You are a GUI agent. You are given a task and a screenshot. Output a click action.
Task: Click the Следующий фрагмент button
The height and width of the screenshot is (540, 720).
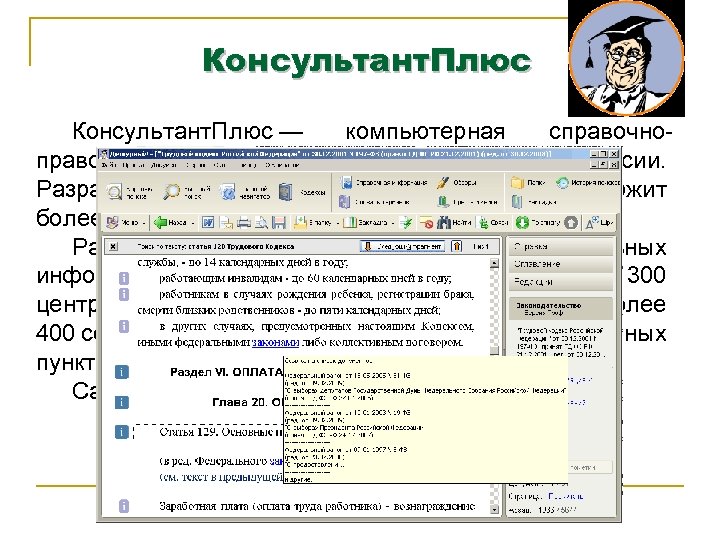pos(403,247)
